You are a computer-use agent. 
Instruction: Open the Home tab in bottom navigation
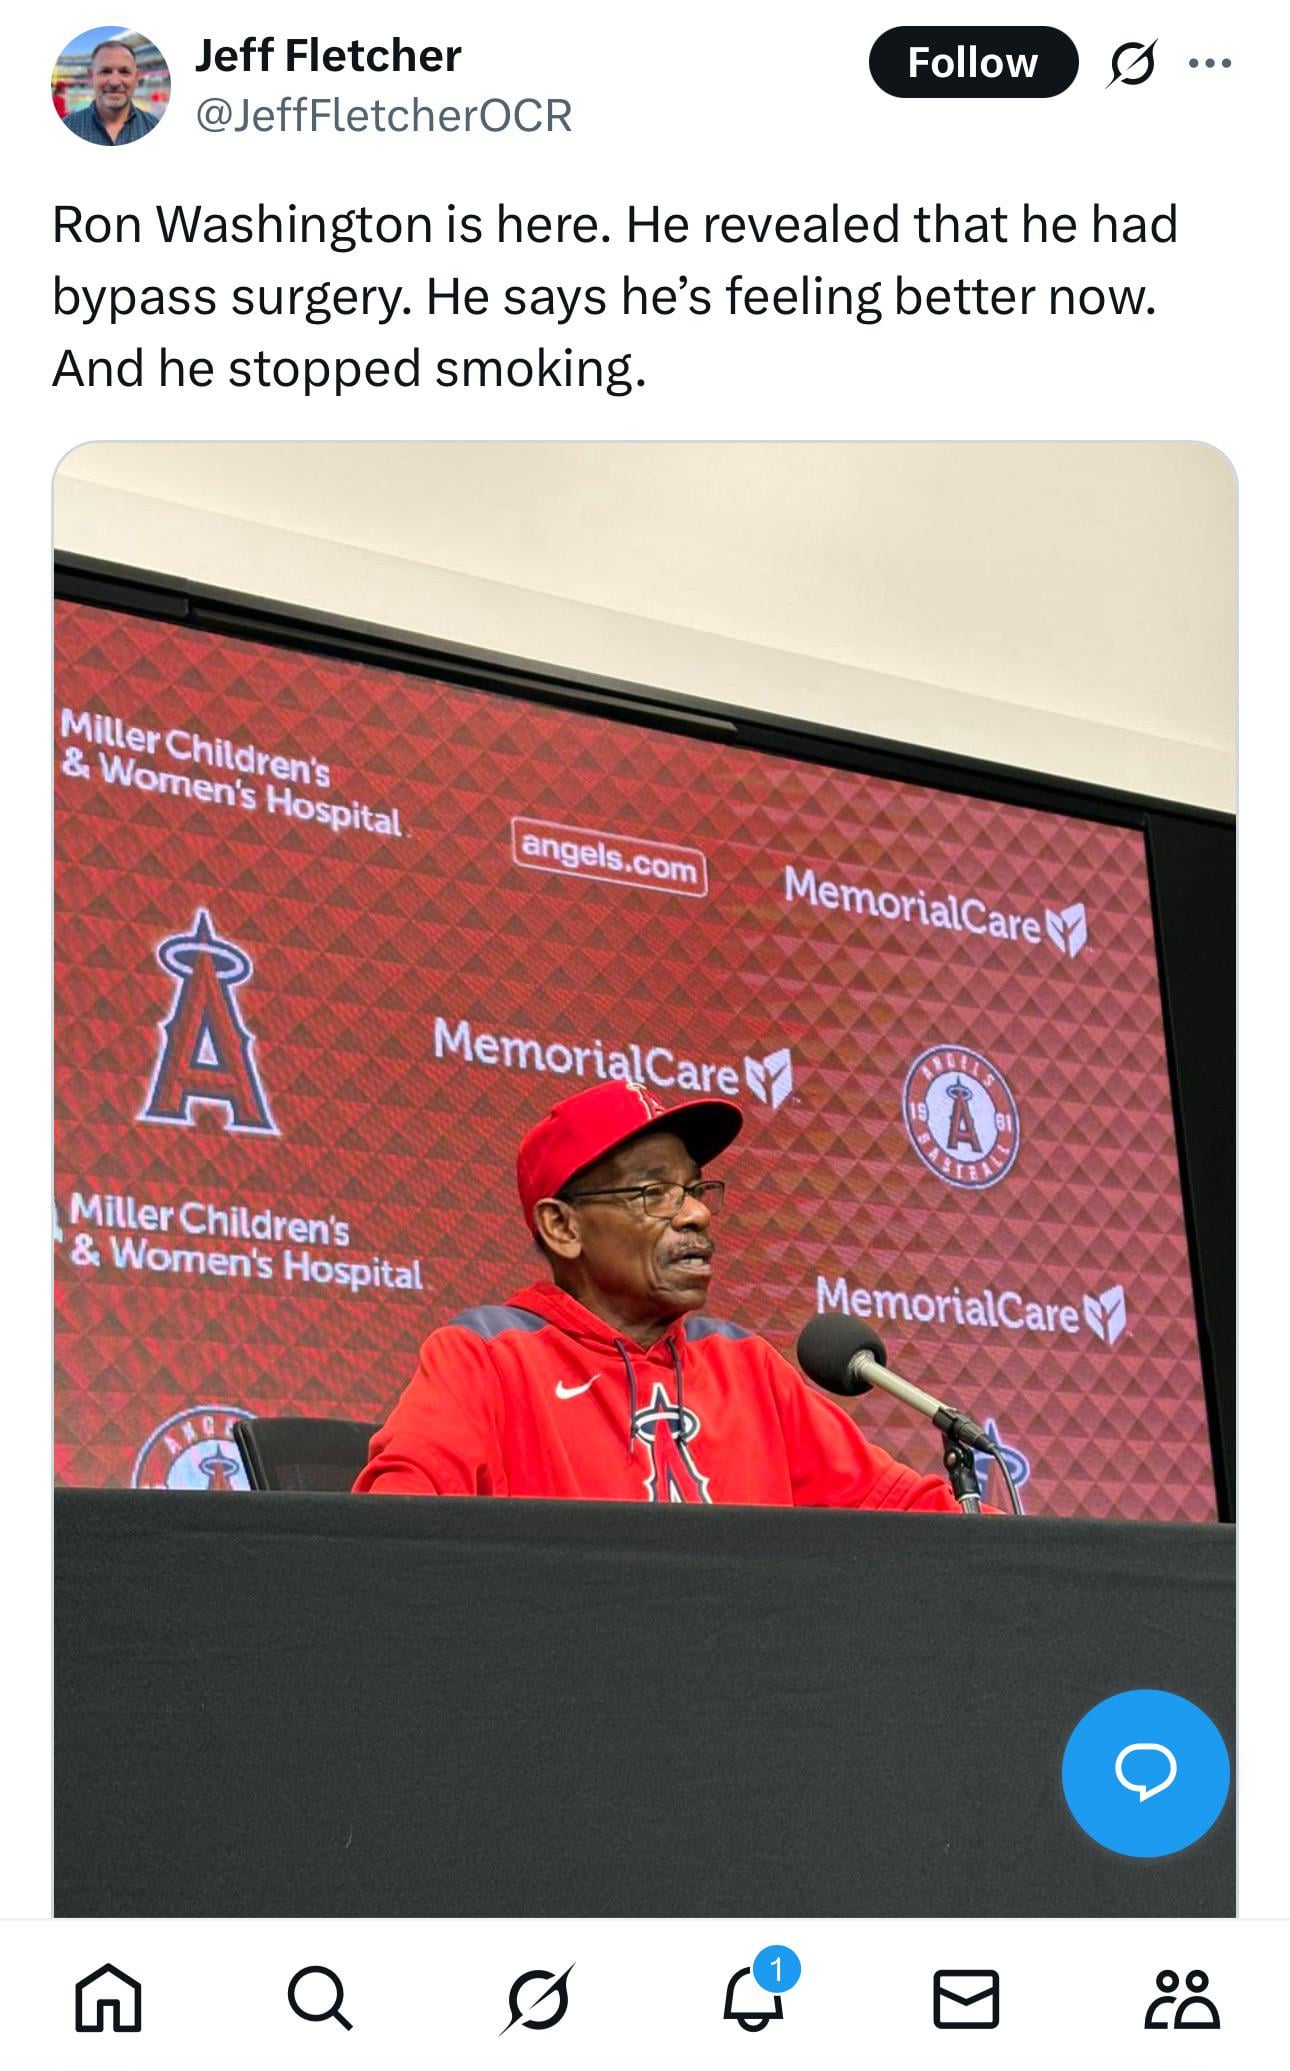tap(108, 1999)
